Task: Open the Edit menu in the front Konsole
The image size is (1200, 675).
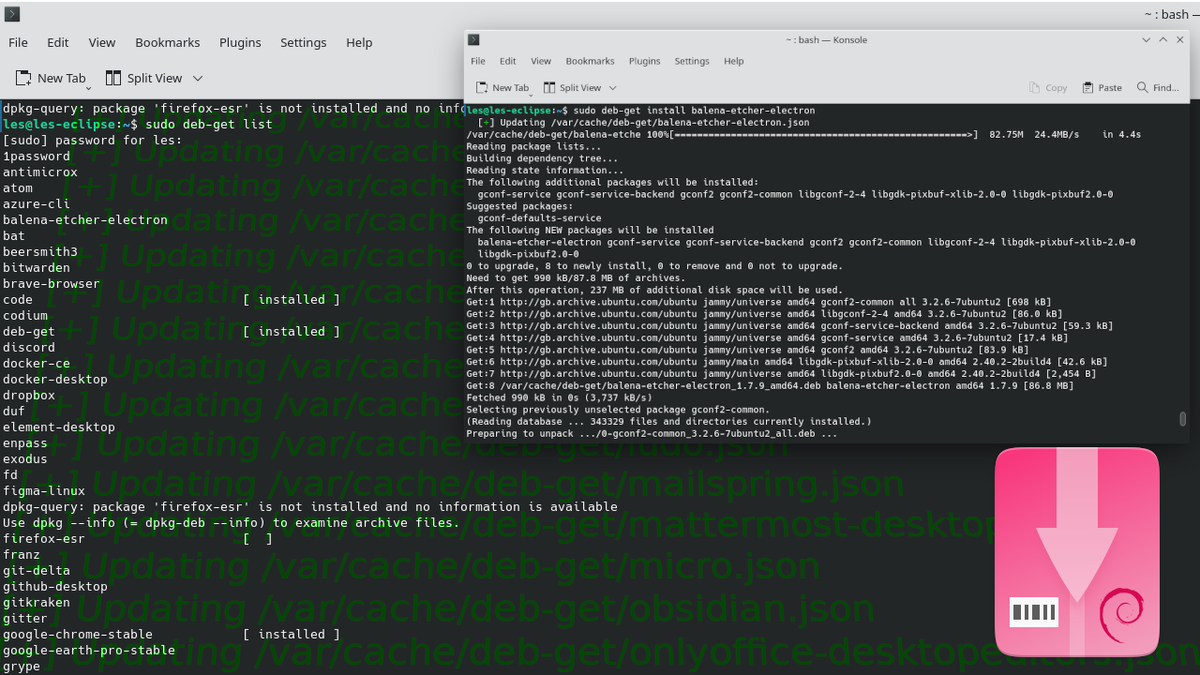Action: pyautogui.click(x=508, y=61)
